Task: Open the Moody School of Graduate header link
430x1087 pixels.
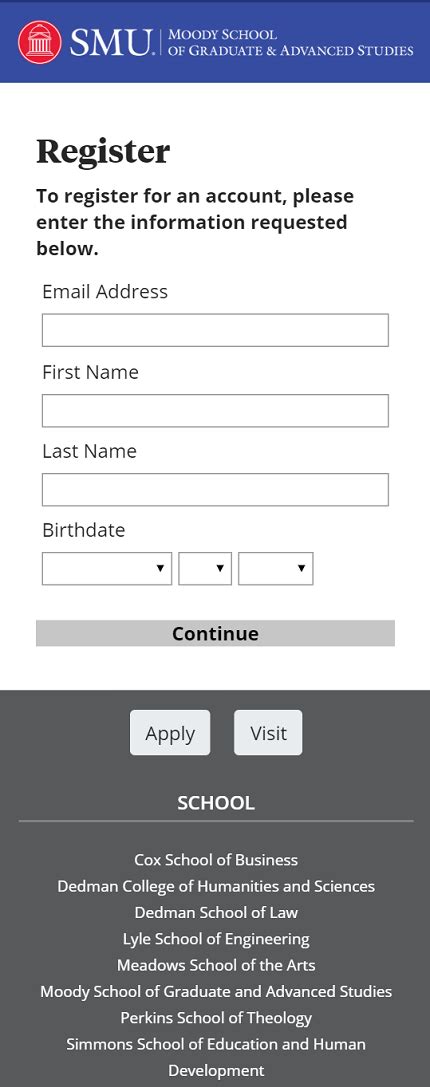Action: point(291,42)
